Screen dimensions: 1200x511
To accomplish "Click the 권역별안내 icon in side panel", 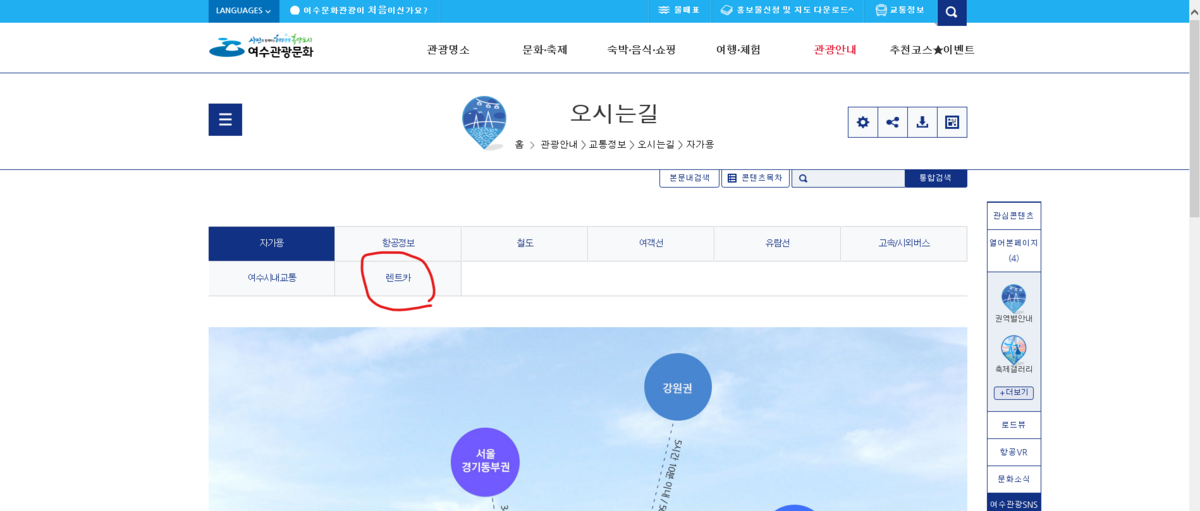I will pyautogui.click(x=1013, y=304).
